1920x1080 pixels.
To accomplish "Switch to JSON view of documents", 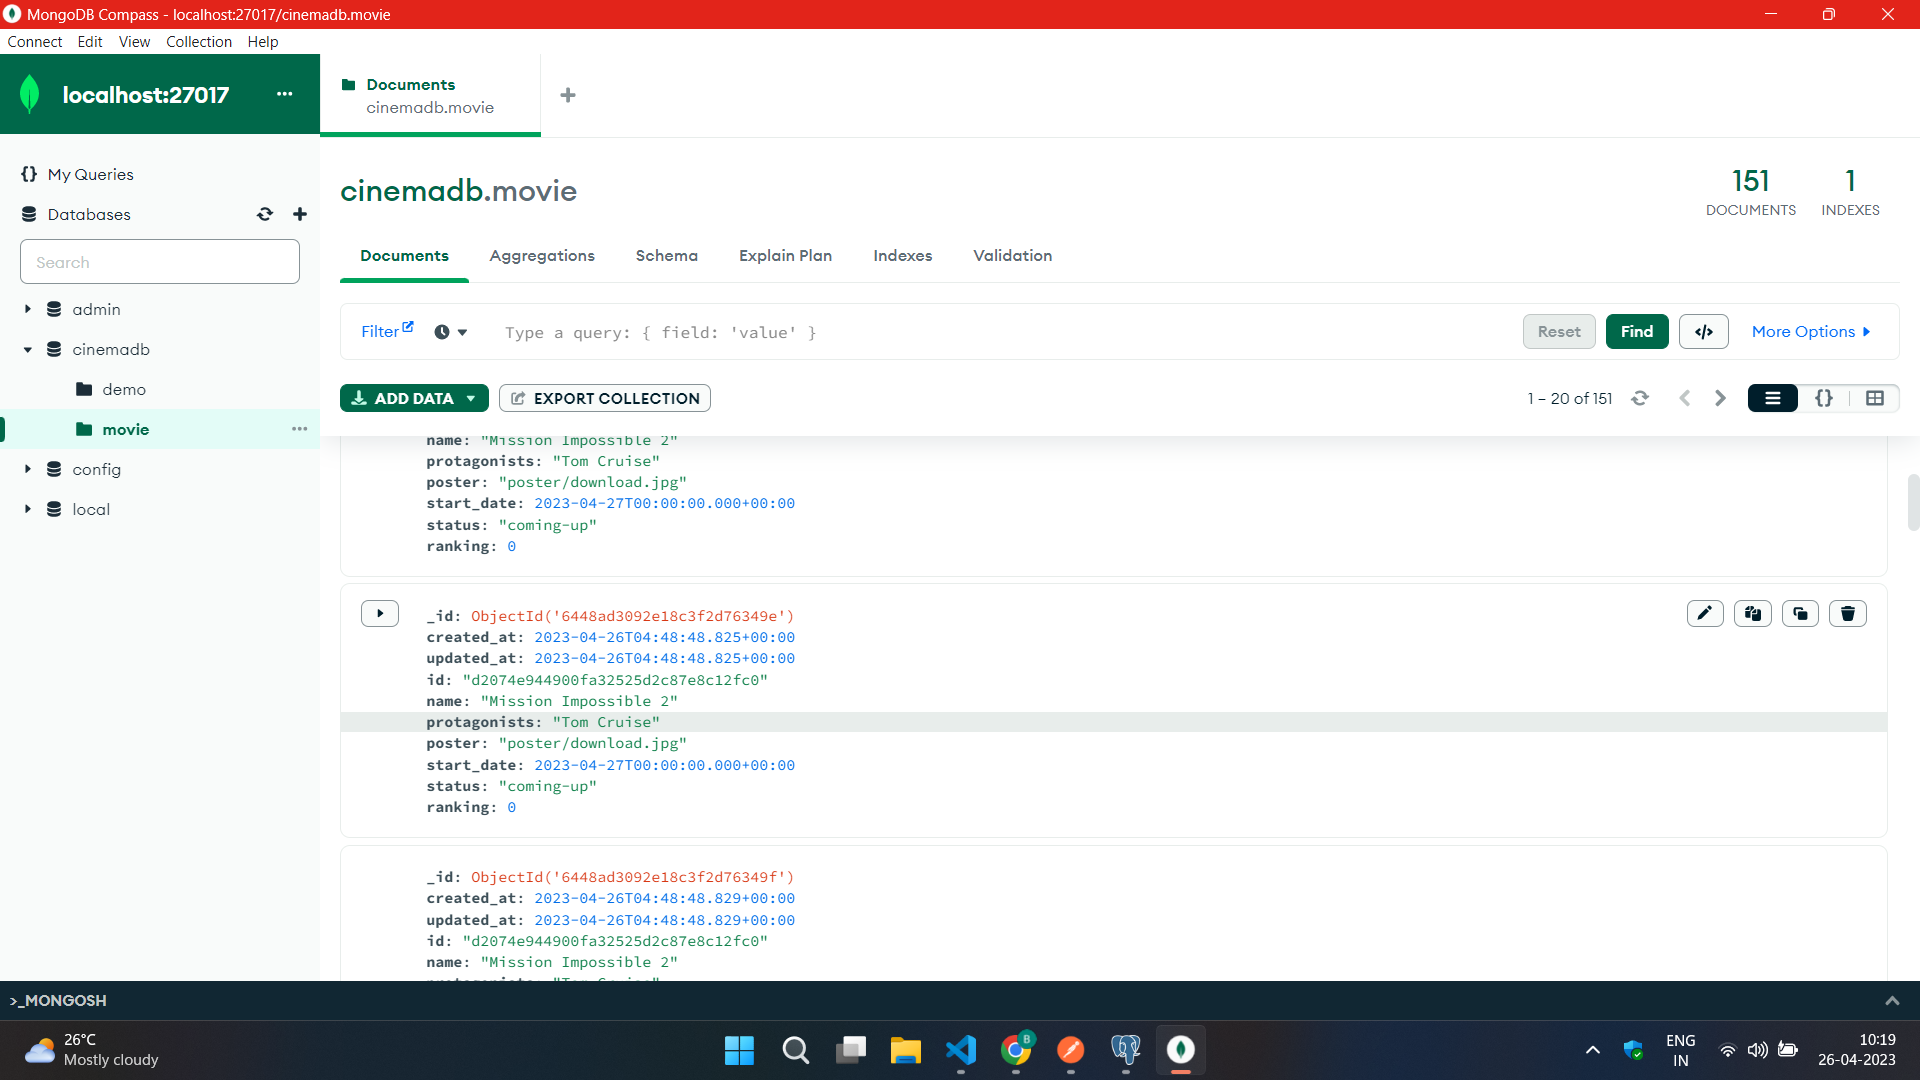I will point(1823,398).
